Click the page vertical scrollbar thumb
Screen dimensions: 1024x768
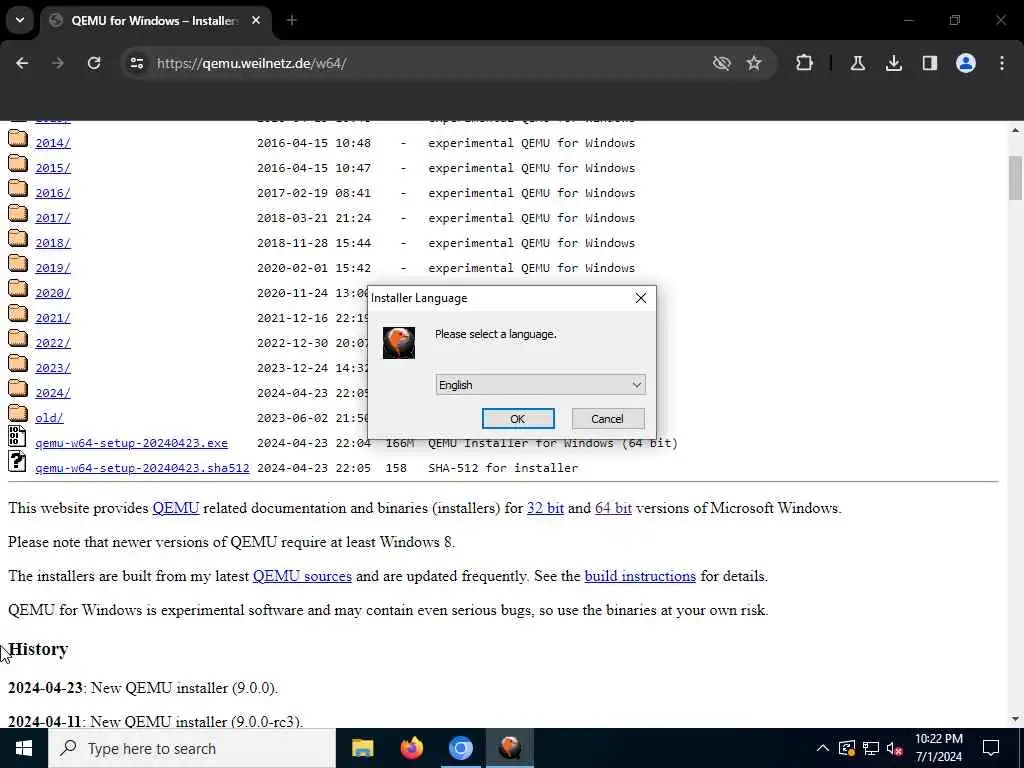point(1015,178)
